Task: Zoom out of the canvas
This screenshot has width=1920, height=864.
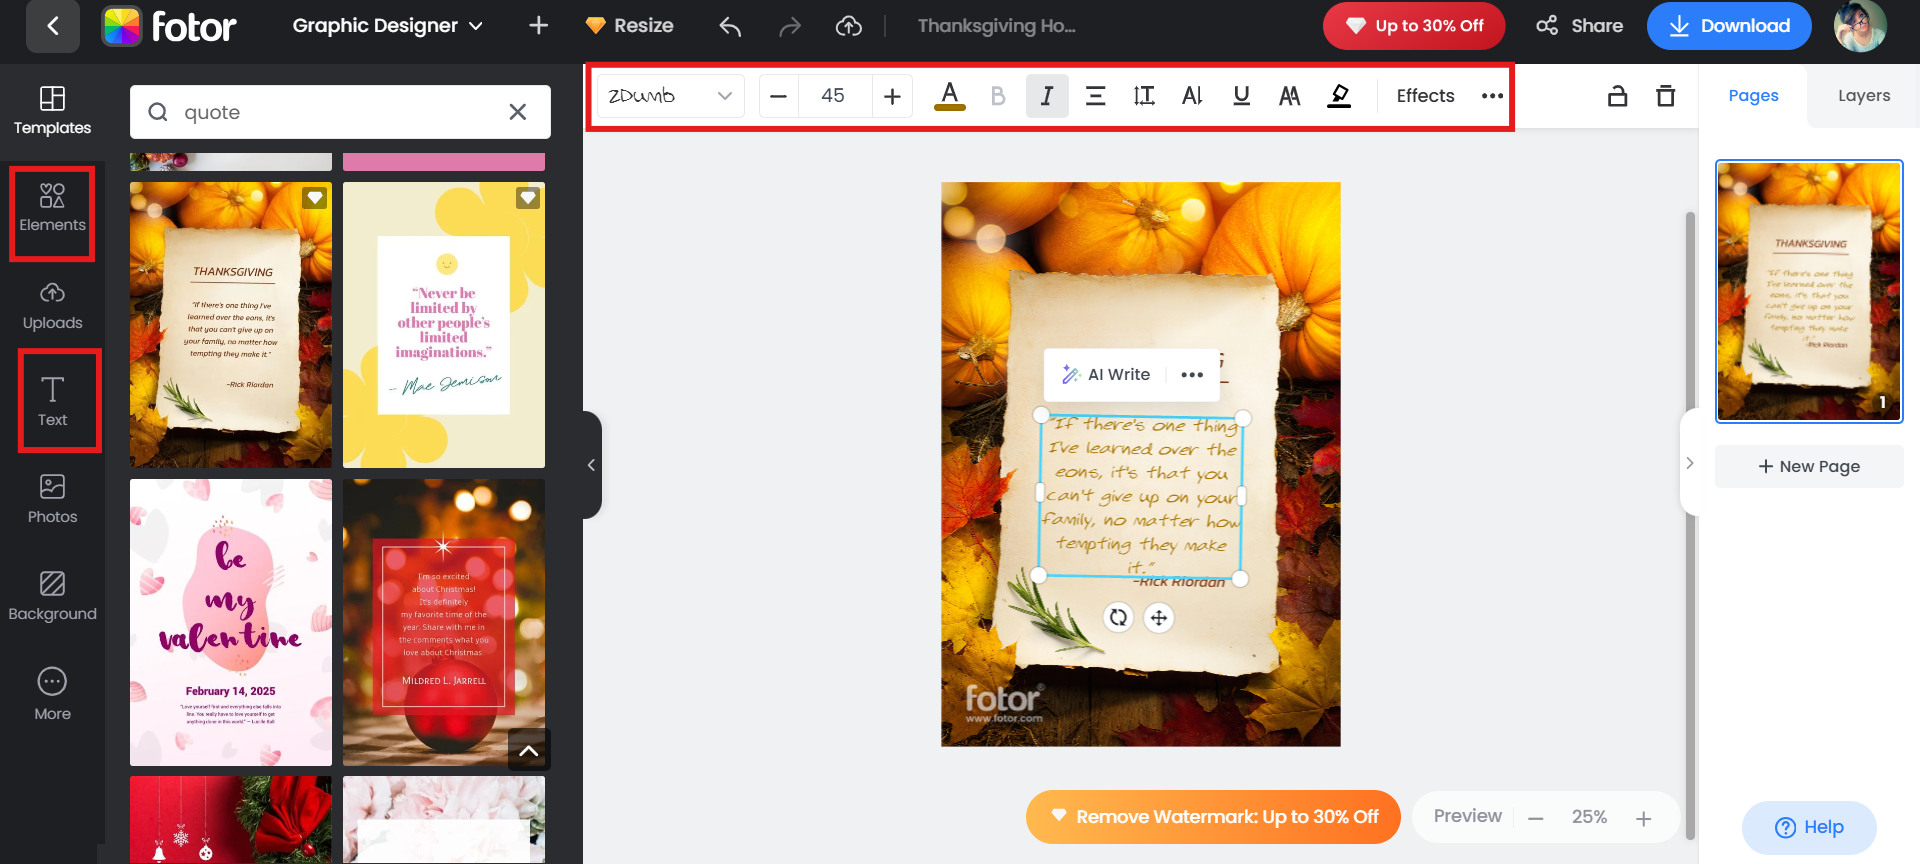Action: pyautogui.click(x=1536, y=818)
